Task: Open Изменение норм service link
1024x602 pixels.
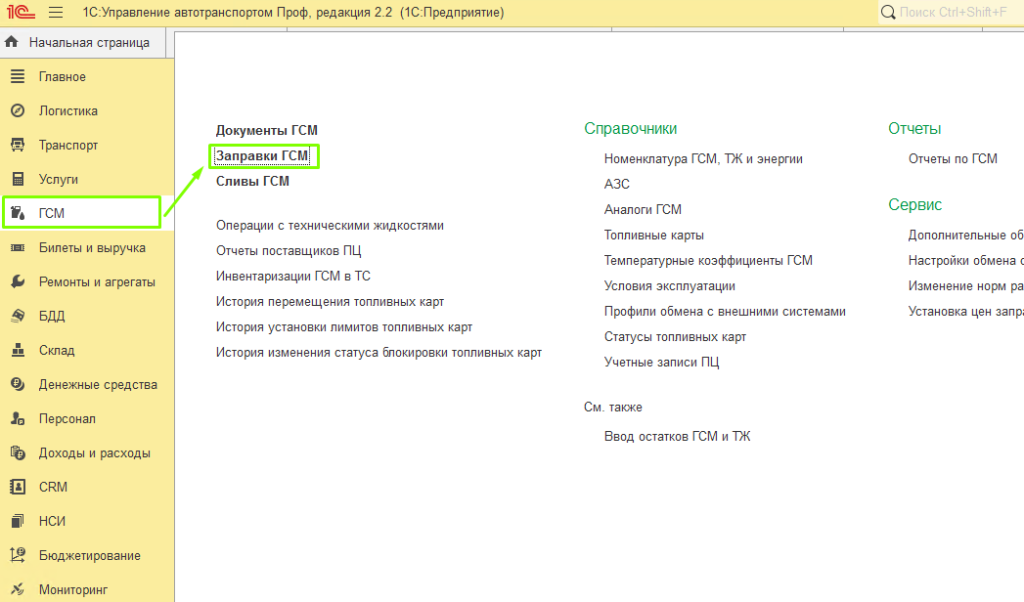Action: click(966, 286)
